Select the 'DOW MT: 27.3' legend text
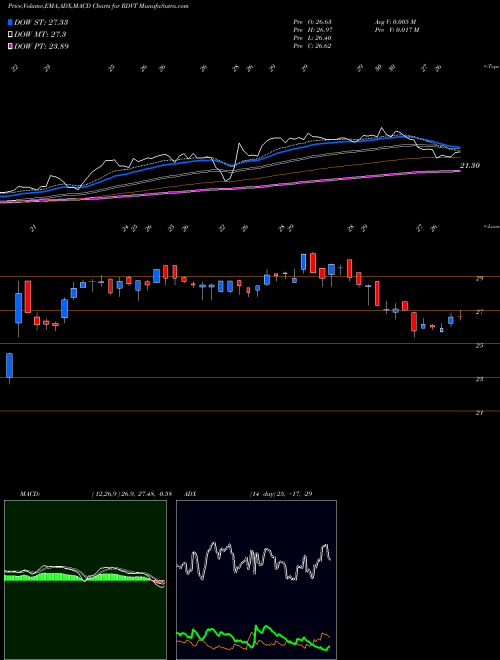The height and width of the screenshot is (660, 500). tap(40, 35)
